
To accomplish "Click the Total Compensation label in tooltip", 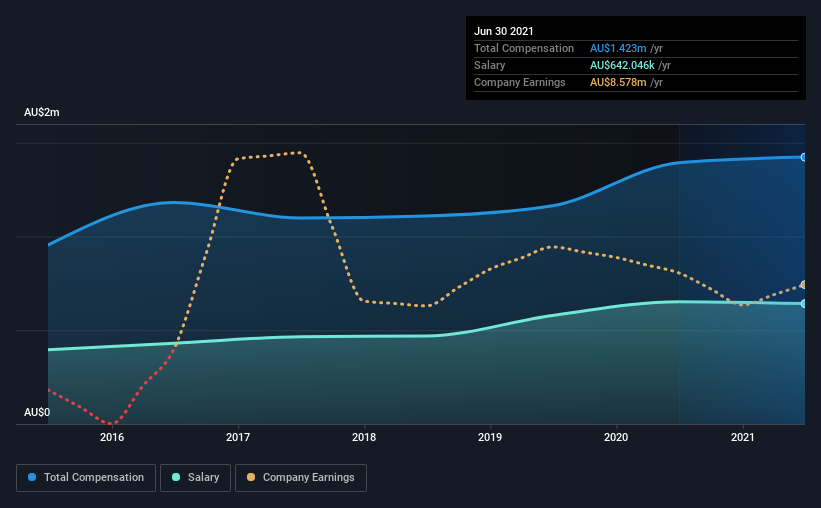I will [x=524, y=48].
